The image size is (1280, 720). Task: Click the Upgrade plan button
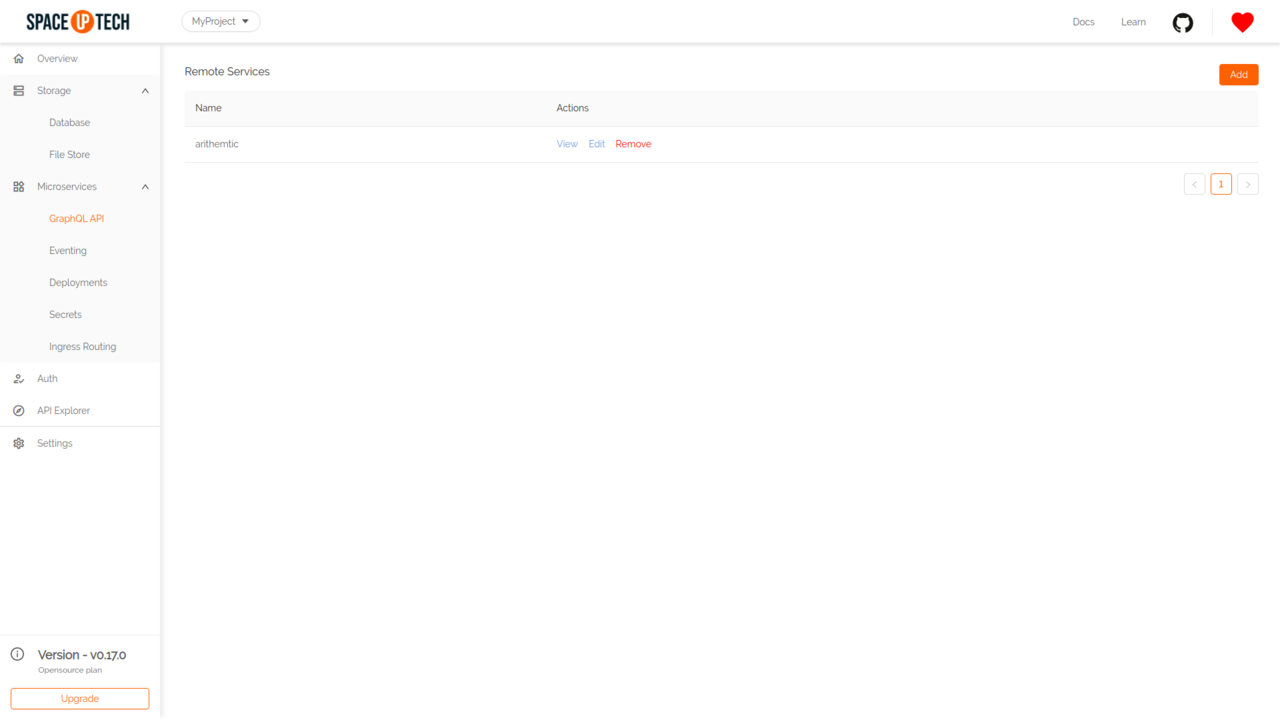(x=80, y=699)
